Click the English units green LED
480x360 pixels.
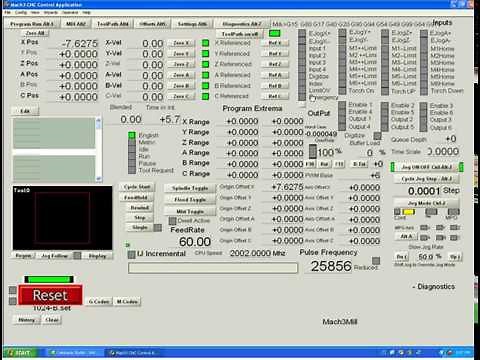click(132, 135)
